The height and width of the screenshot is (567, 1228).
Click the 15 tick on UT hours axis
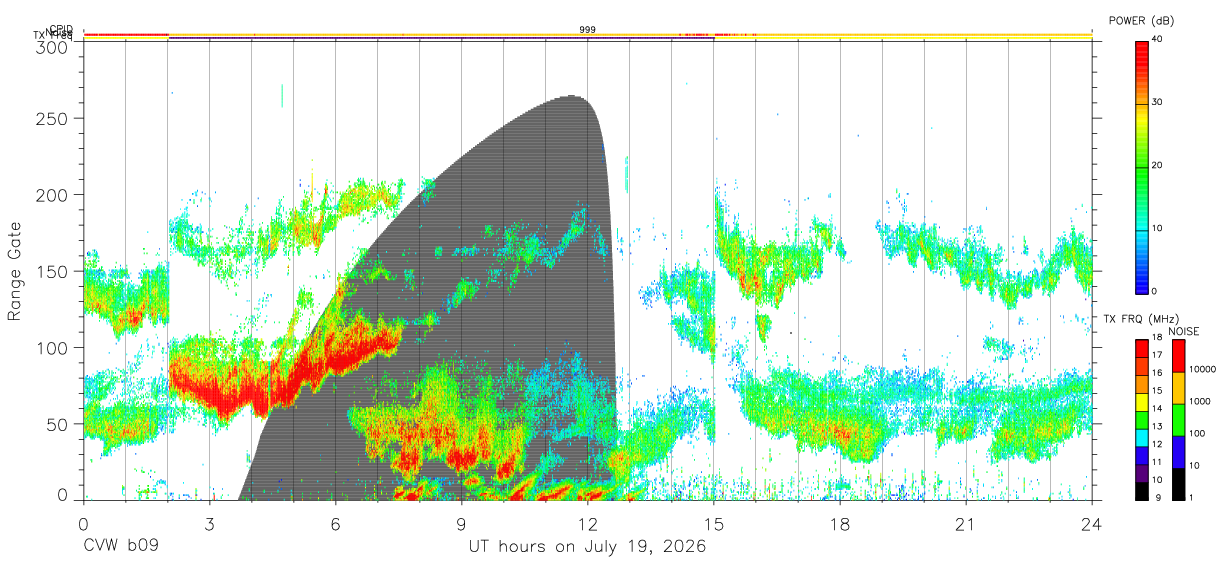pyautogui.click(x=714, y=524)
